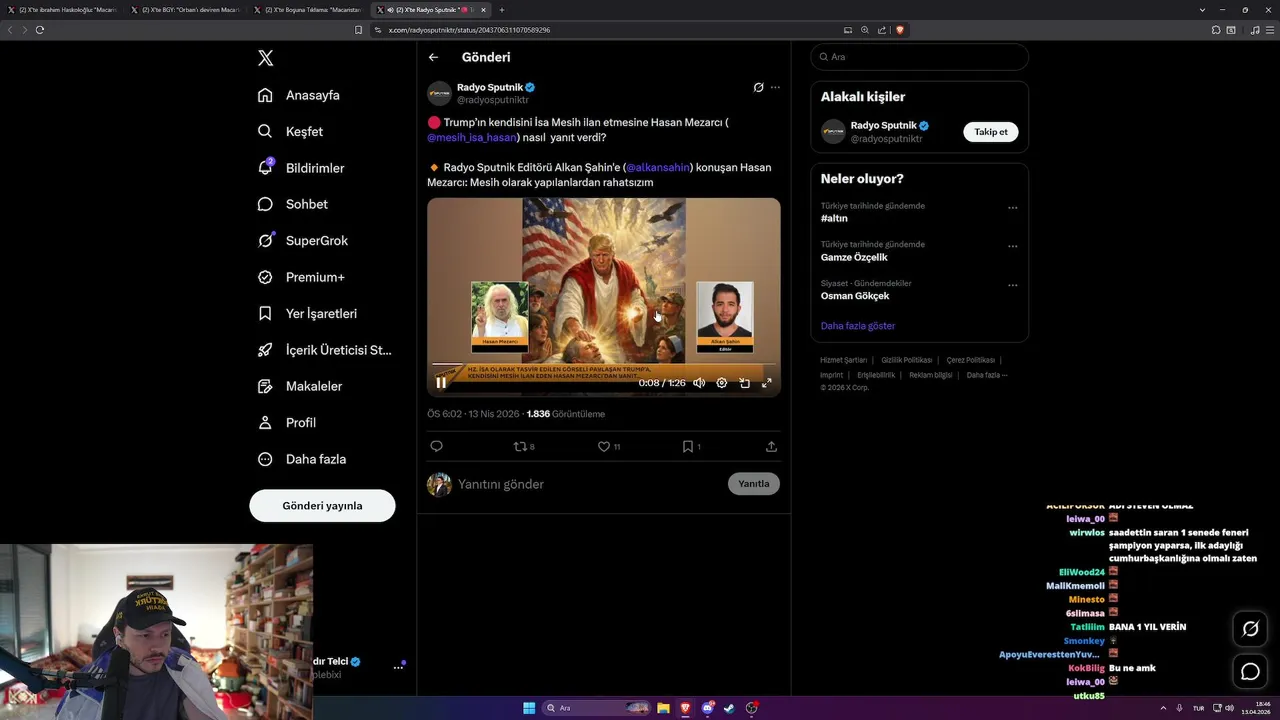
Task: Click Yanıtını gönder reply field
Action: coord(590,484)
